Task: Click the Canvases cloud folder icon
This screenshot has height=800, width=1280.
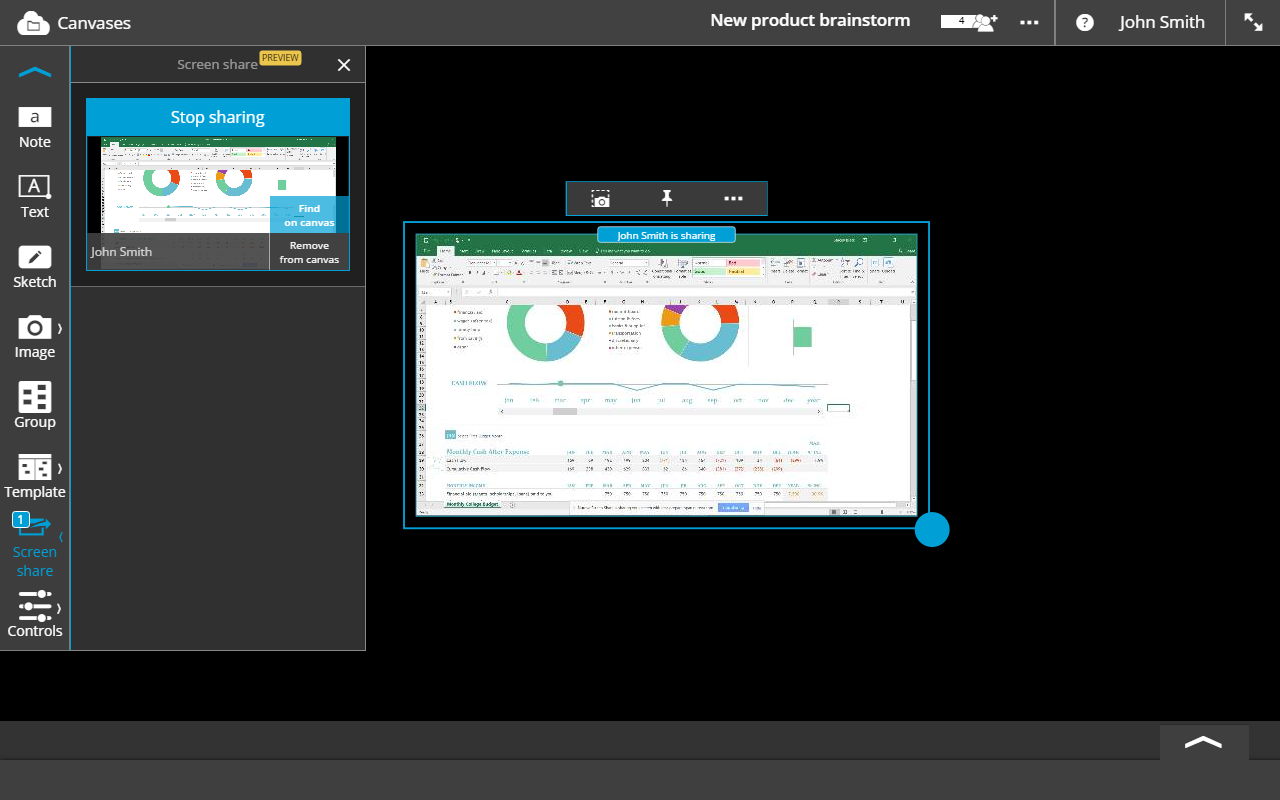Action: (x=33, y=23)
